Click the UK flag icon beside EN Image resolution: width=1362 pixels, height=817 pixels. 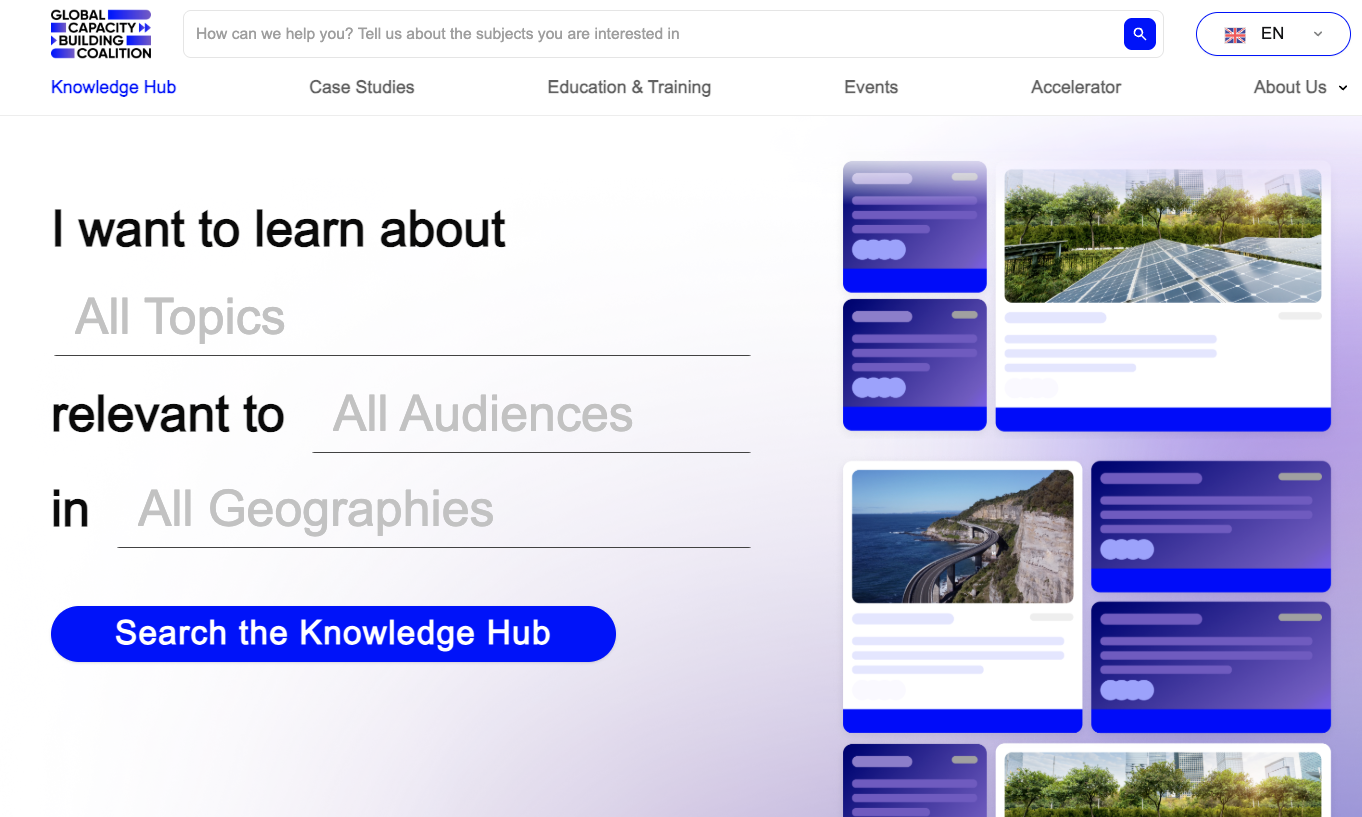pos(1234,33)
